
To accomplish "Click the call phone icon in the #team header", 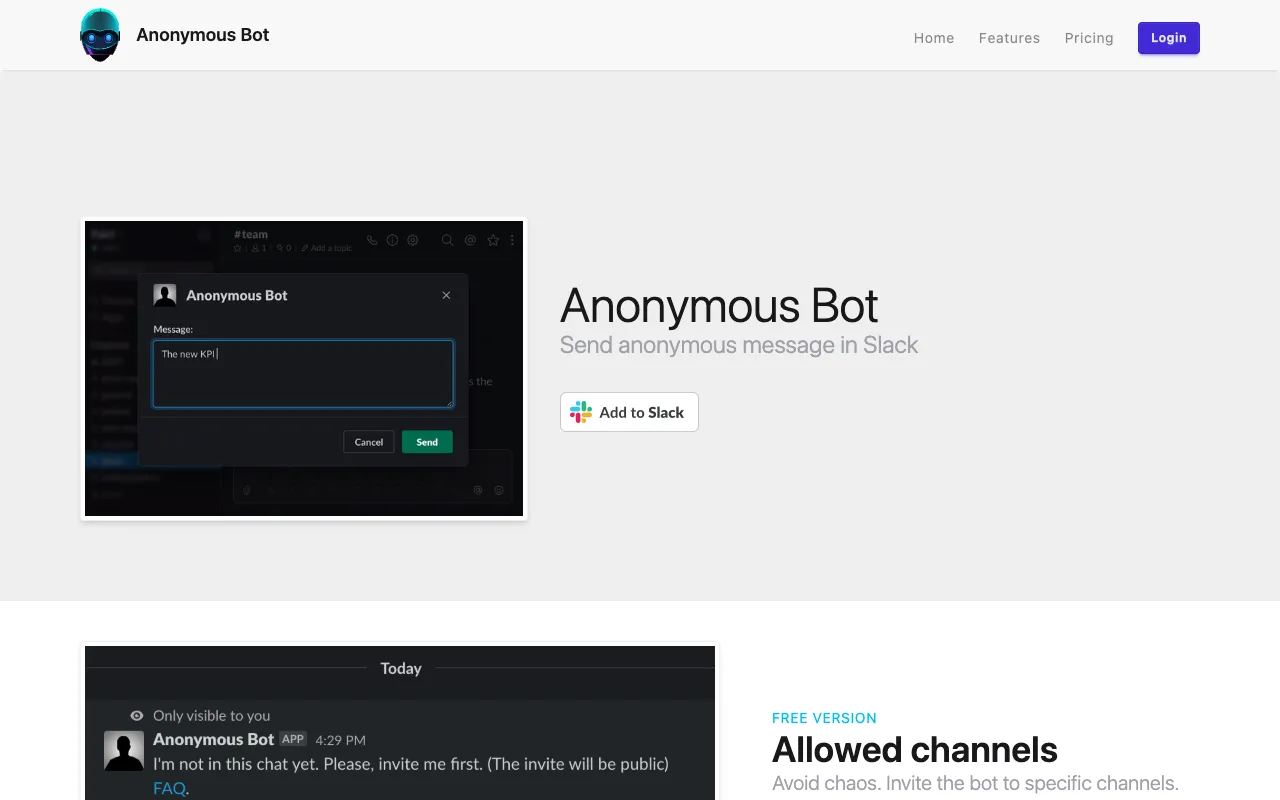I will click(372, 240).
